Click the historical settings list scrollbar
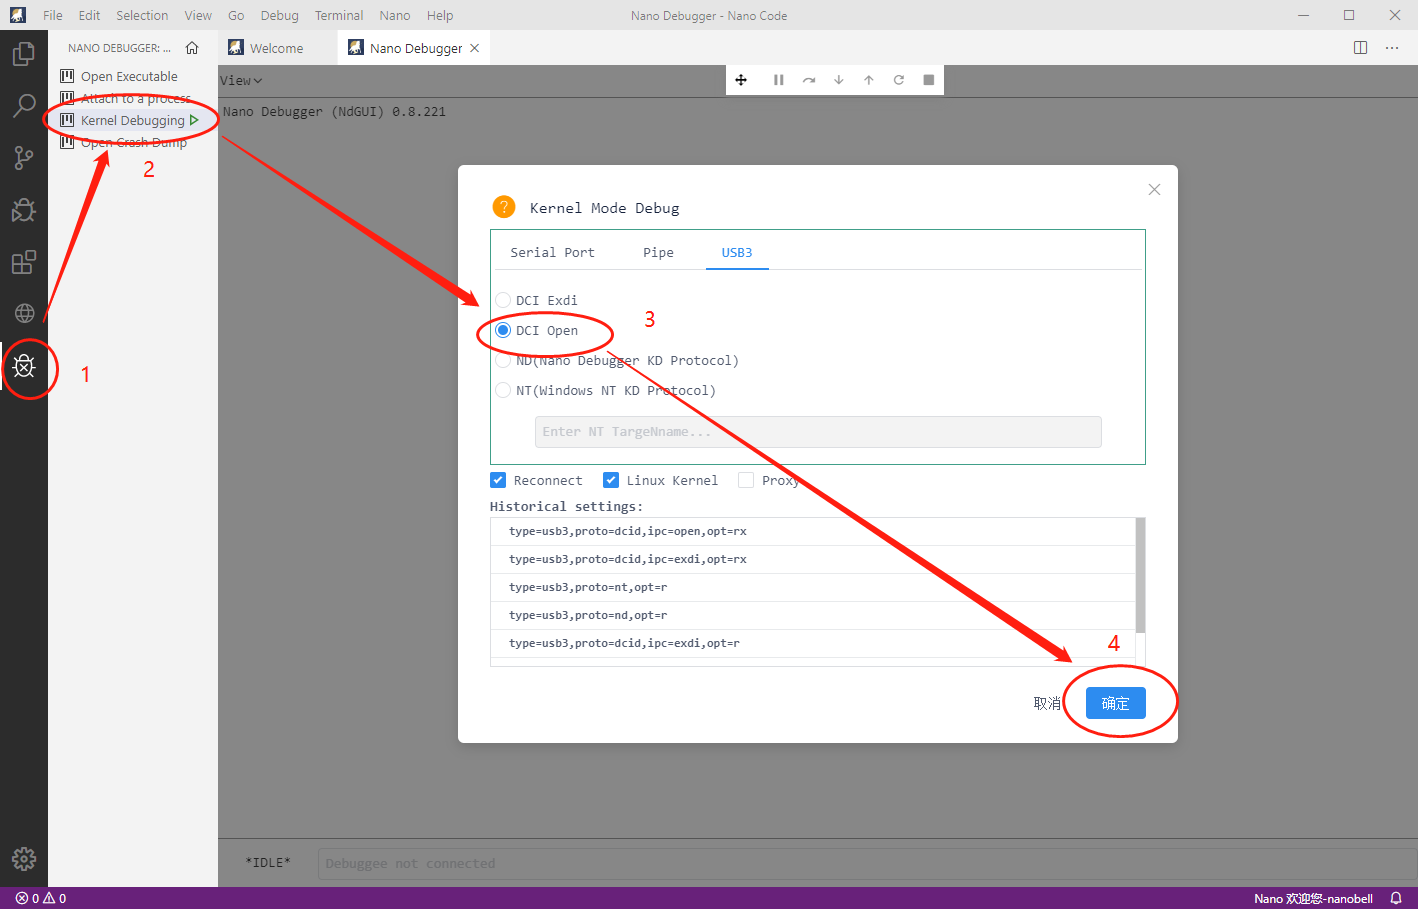Screen dimensions: 1418x909 click(x=1140, y=575)
